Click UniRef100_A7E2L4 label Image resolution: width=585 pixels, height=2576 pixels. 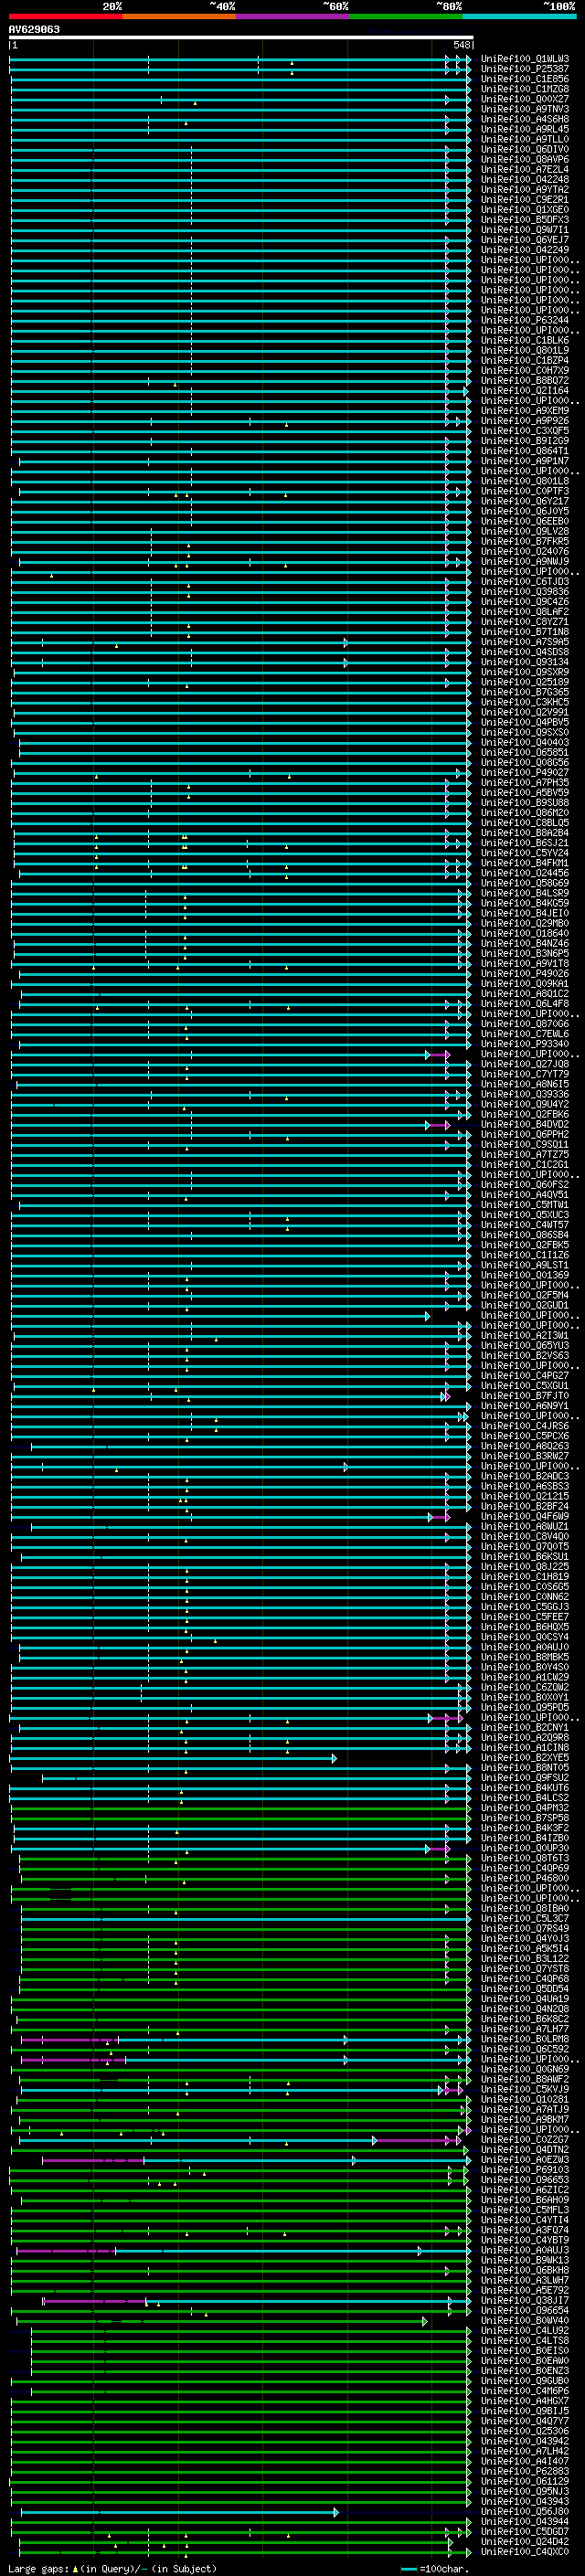tap(525, 169)
